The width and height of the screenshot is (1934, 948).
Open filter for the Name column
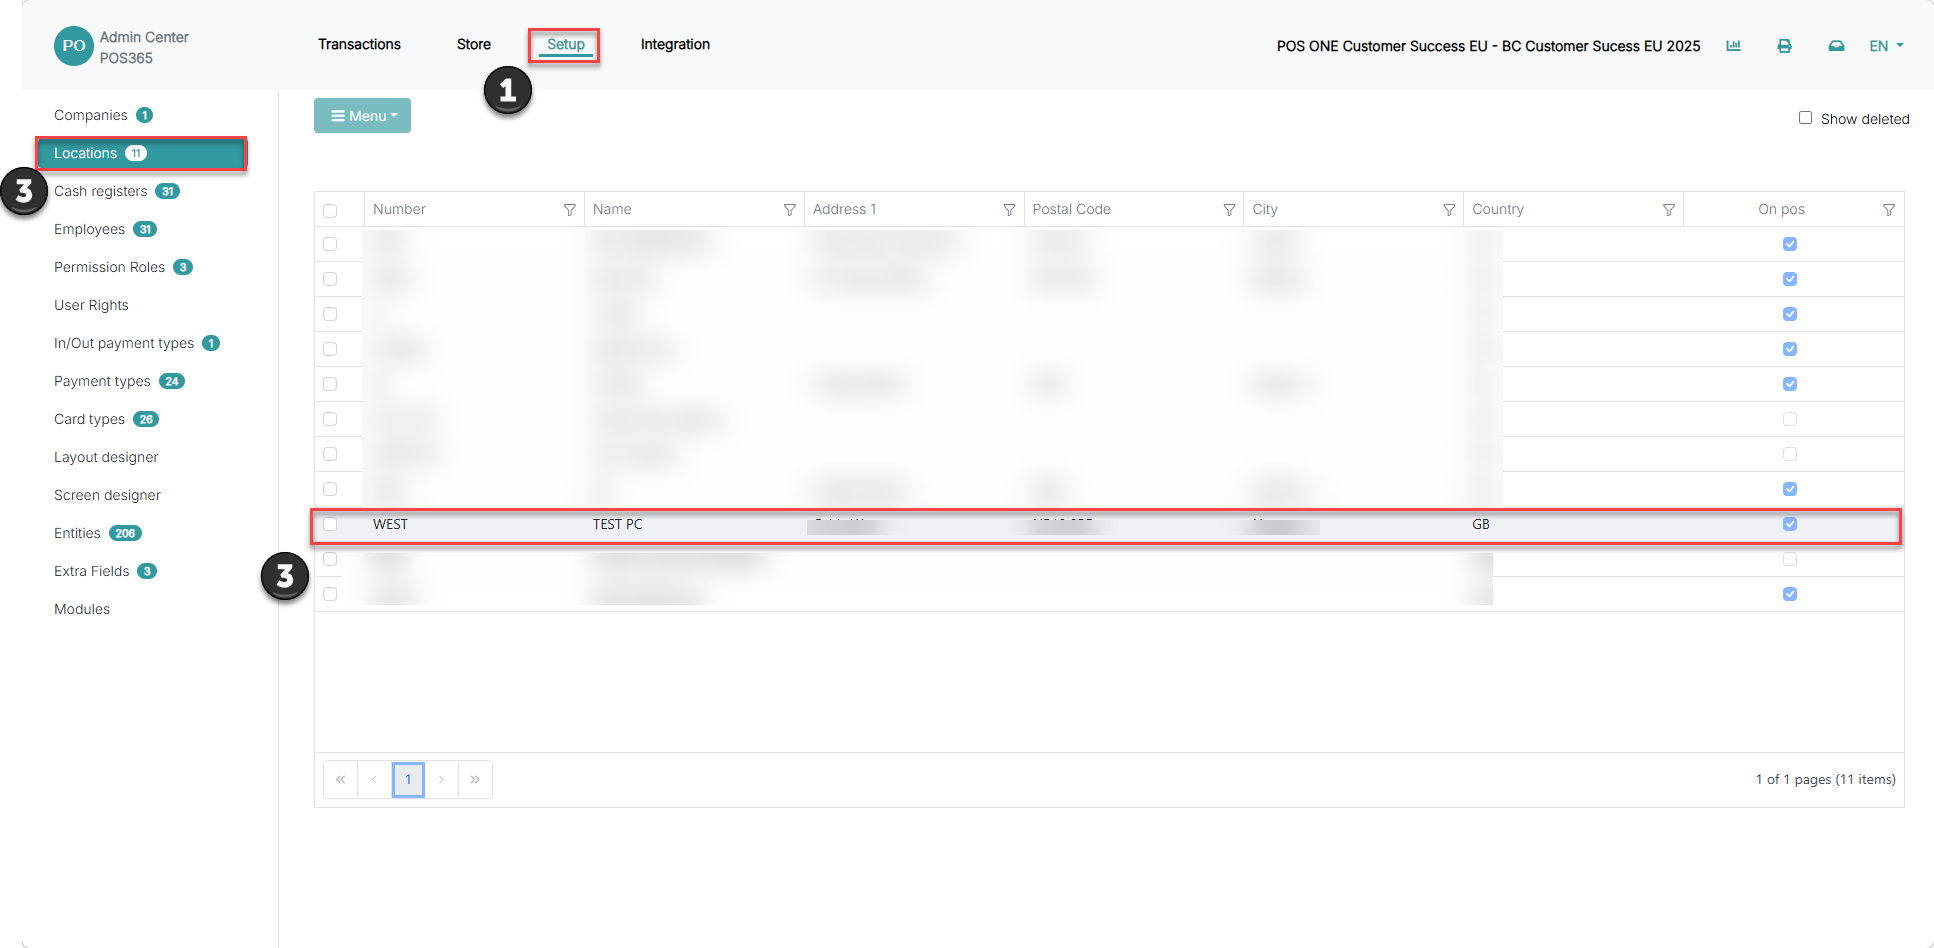click(x=789, y=210)
